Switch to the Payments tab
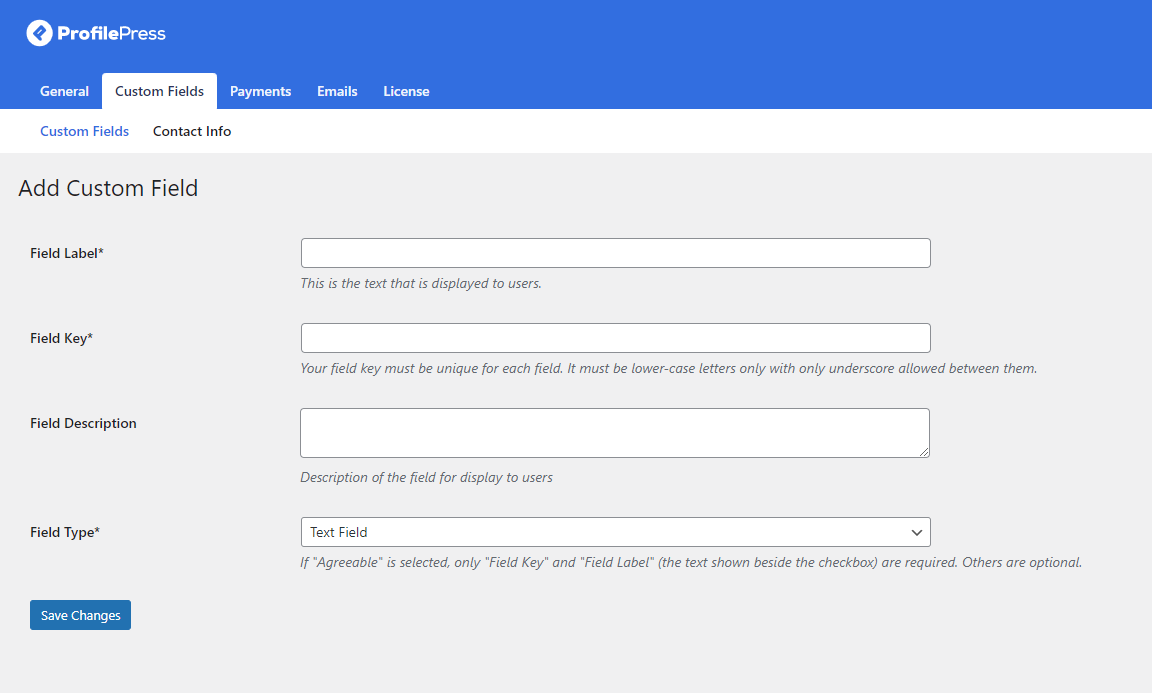This screenshot has width=1152, height=693. point(261,91)
